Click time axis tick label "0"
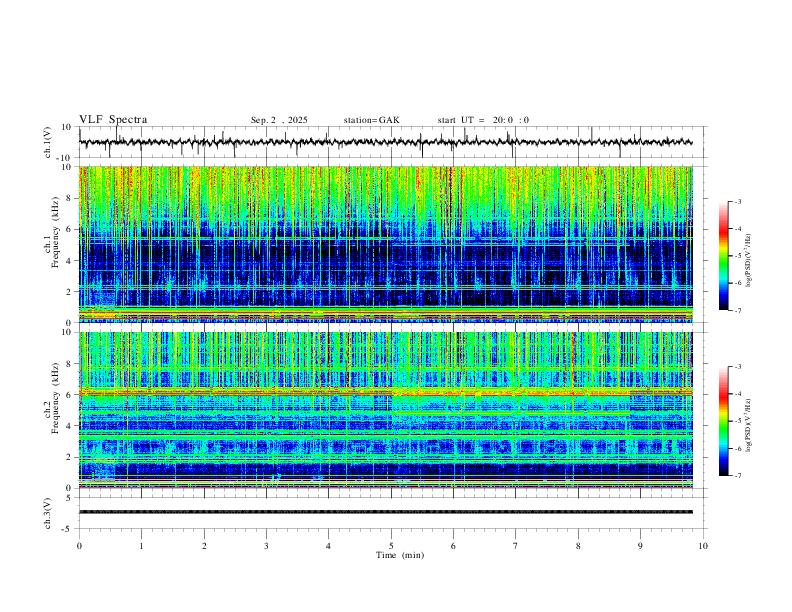Viewport: 792px width, 612px height. (79, 546)
